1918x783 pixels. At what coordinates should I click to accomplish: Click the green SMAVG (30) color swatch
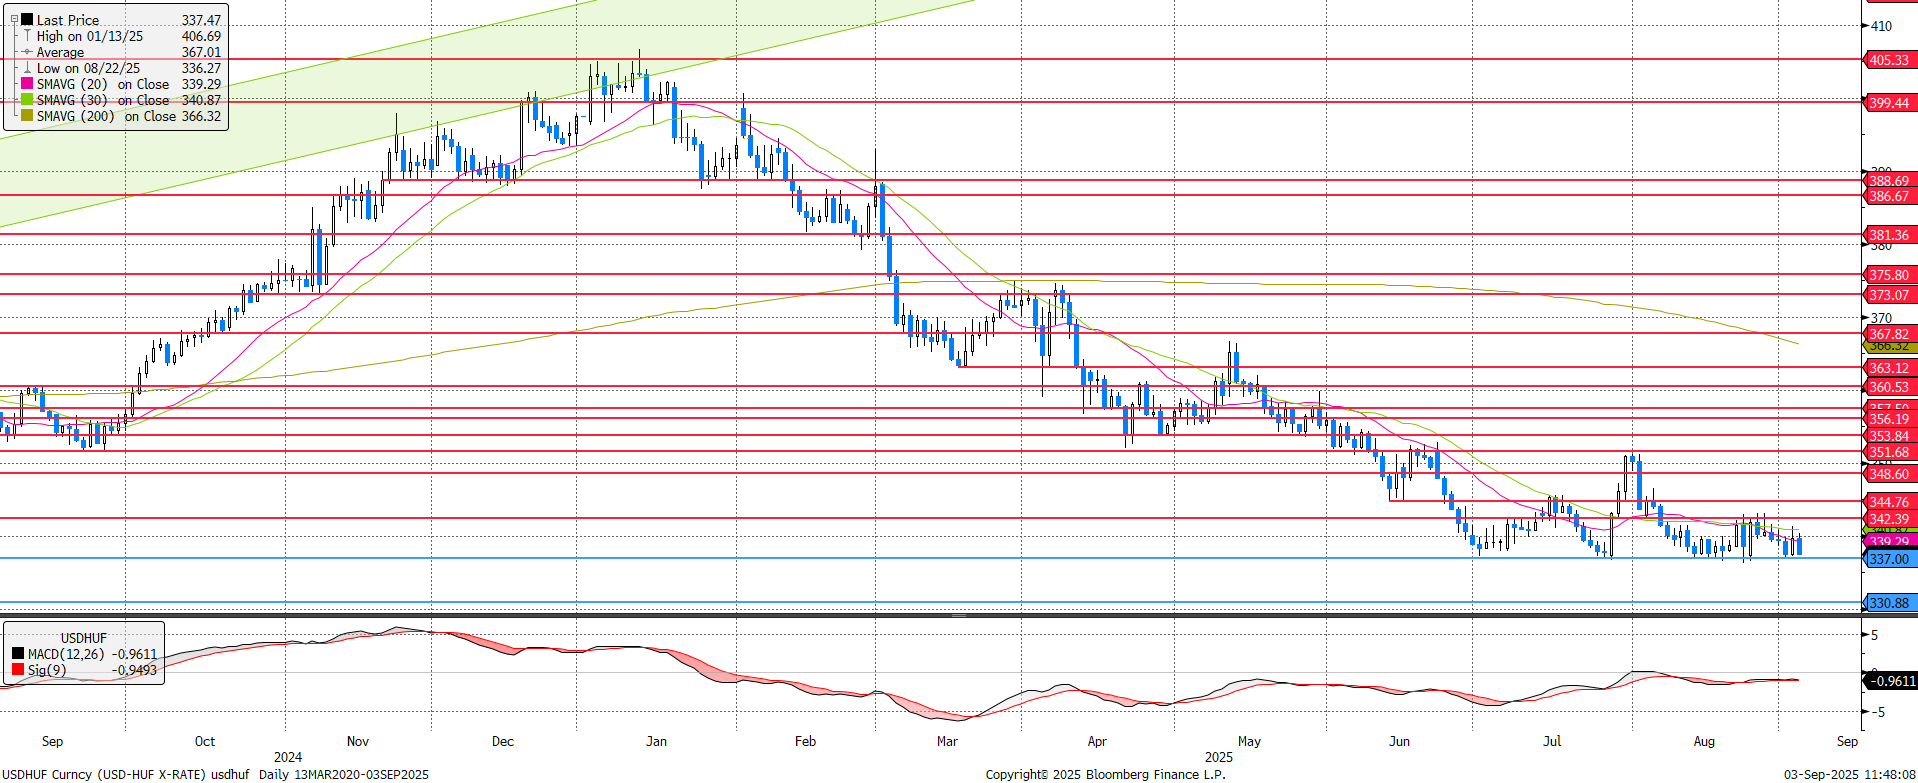(x=28, y=100)
